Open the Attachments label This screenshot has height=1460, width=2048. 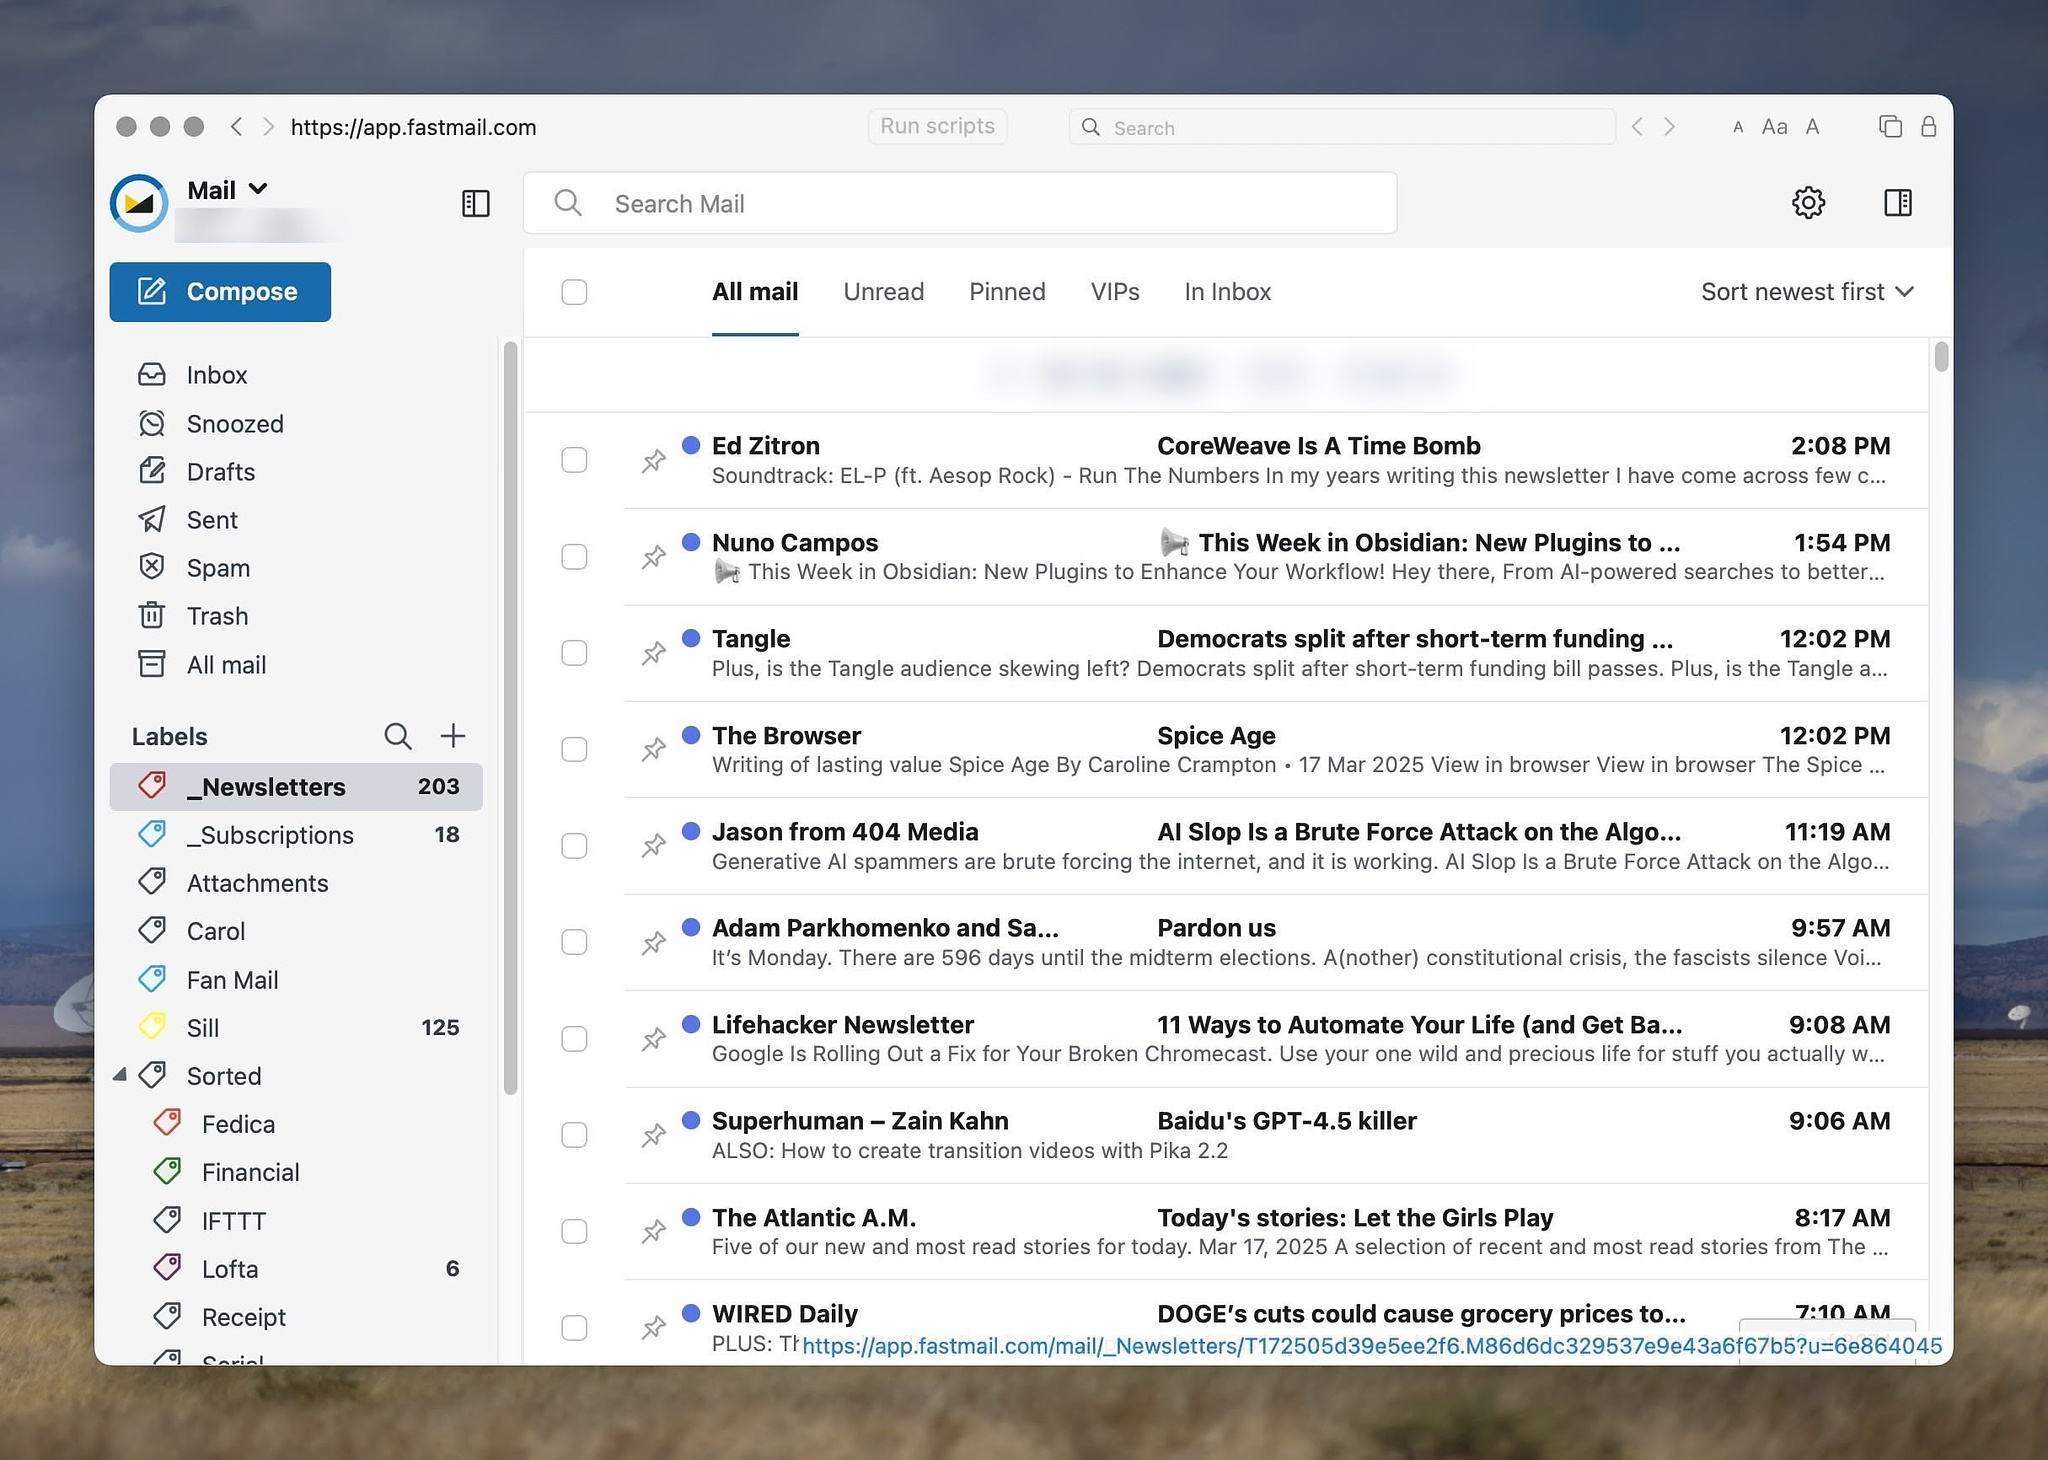click(x=297, y=883)
